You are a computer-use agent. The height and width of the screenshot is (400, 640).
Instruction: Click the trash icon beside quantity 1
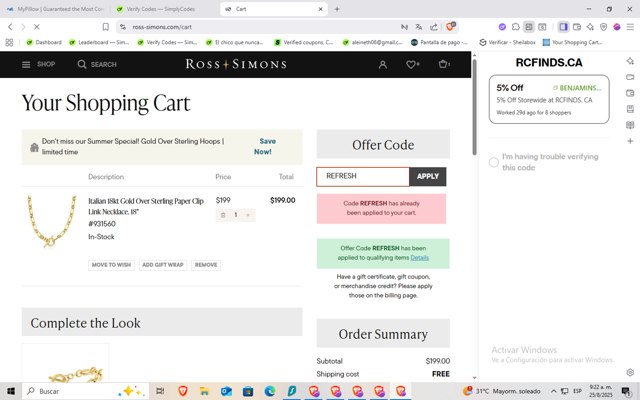pyautogui.click(x=223, y=215)
